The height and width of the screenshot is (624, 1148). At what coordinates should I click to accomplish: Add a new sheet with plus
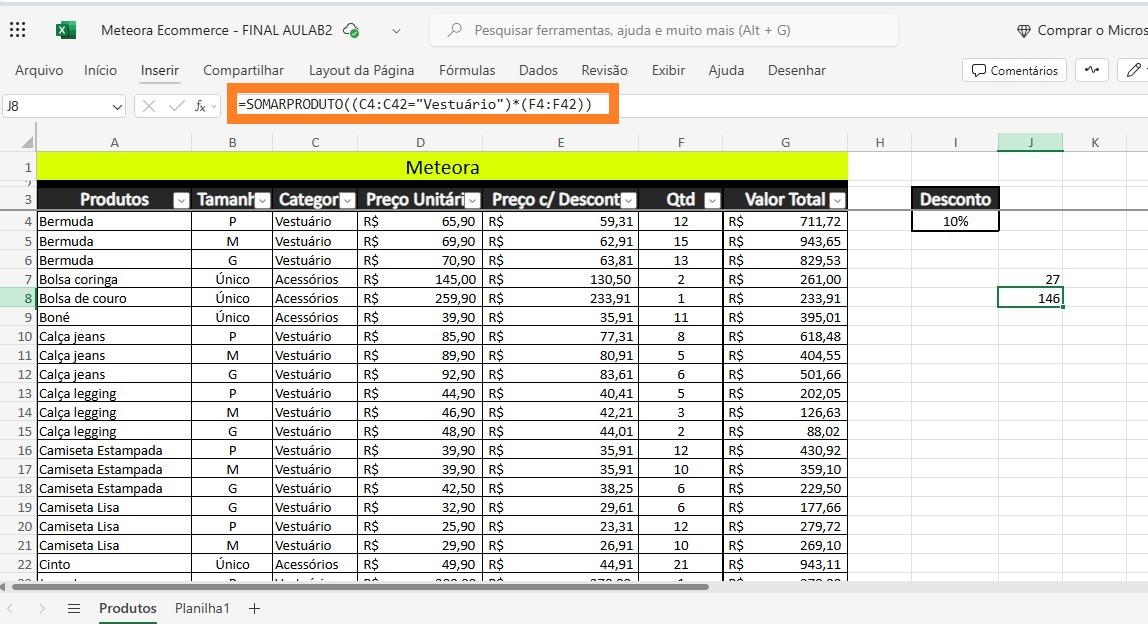click(x=254, y=609)
